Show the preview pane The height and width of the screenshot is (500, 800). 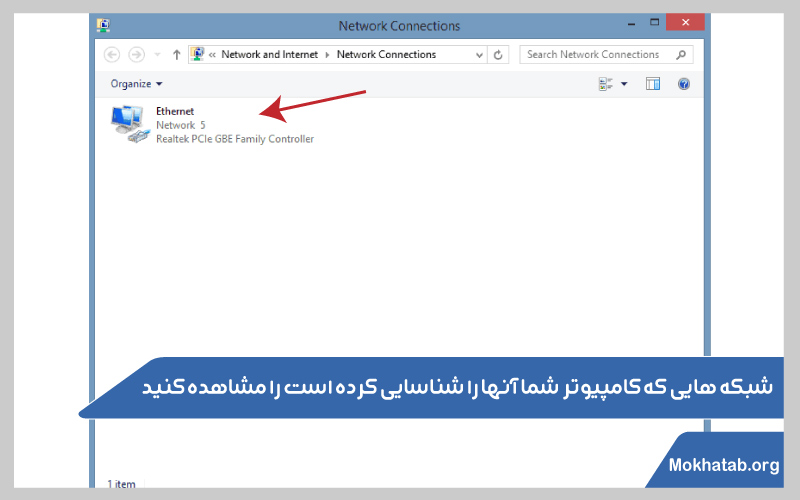653,84
